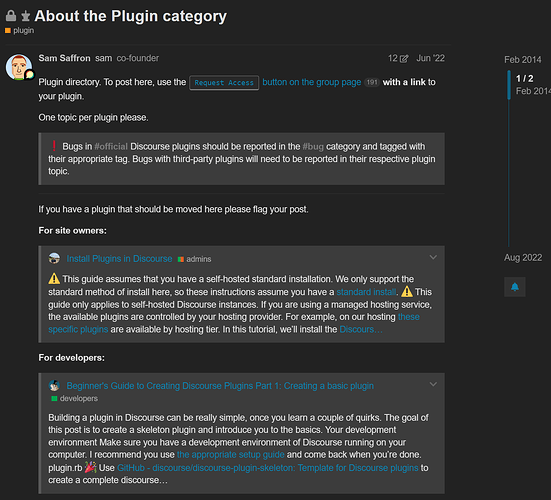Jump to Aug 2022 on the timeline
The height and width of the screenshot is (500, 551).
click(523, 258)
